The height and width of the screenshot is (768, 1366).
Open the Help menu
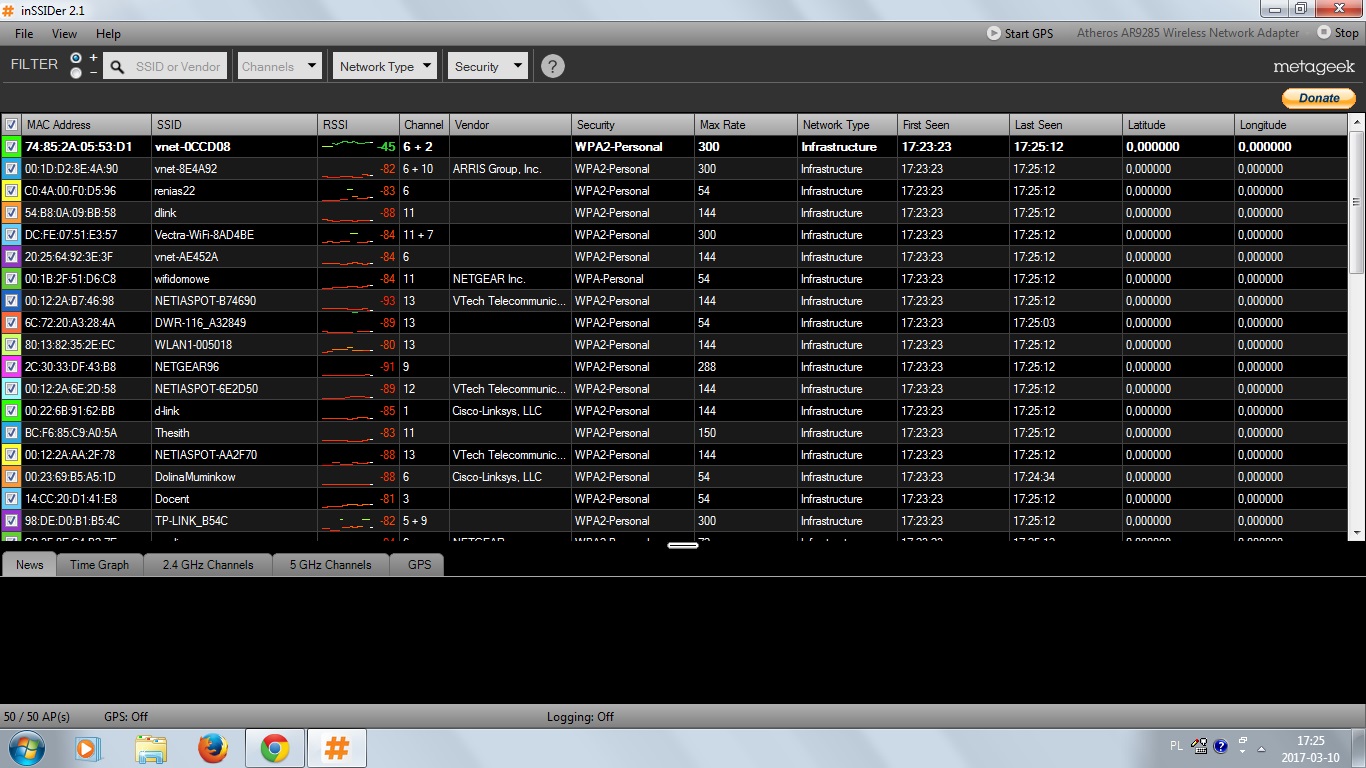108,33
